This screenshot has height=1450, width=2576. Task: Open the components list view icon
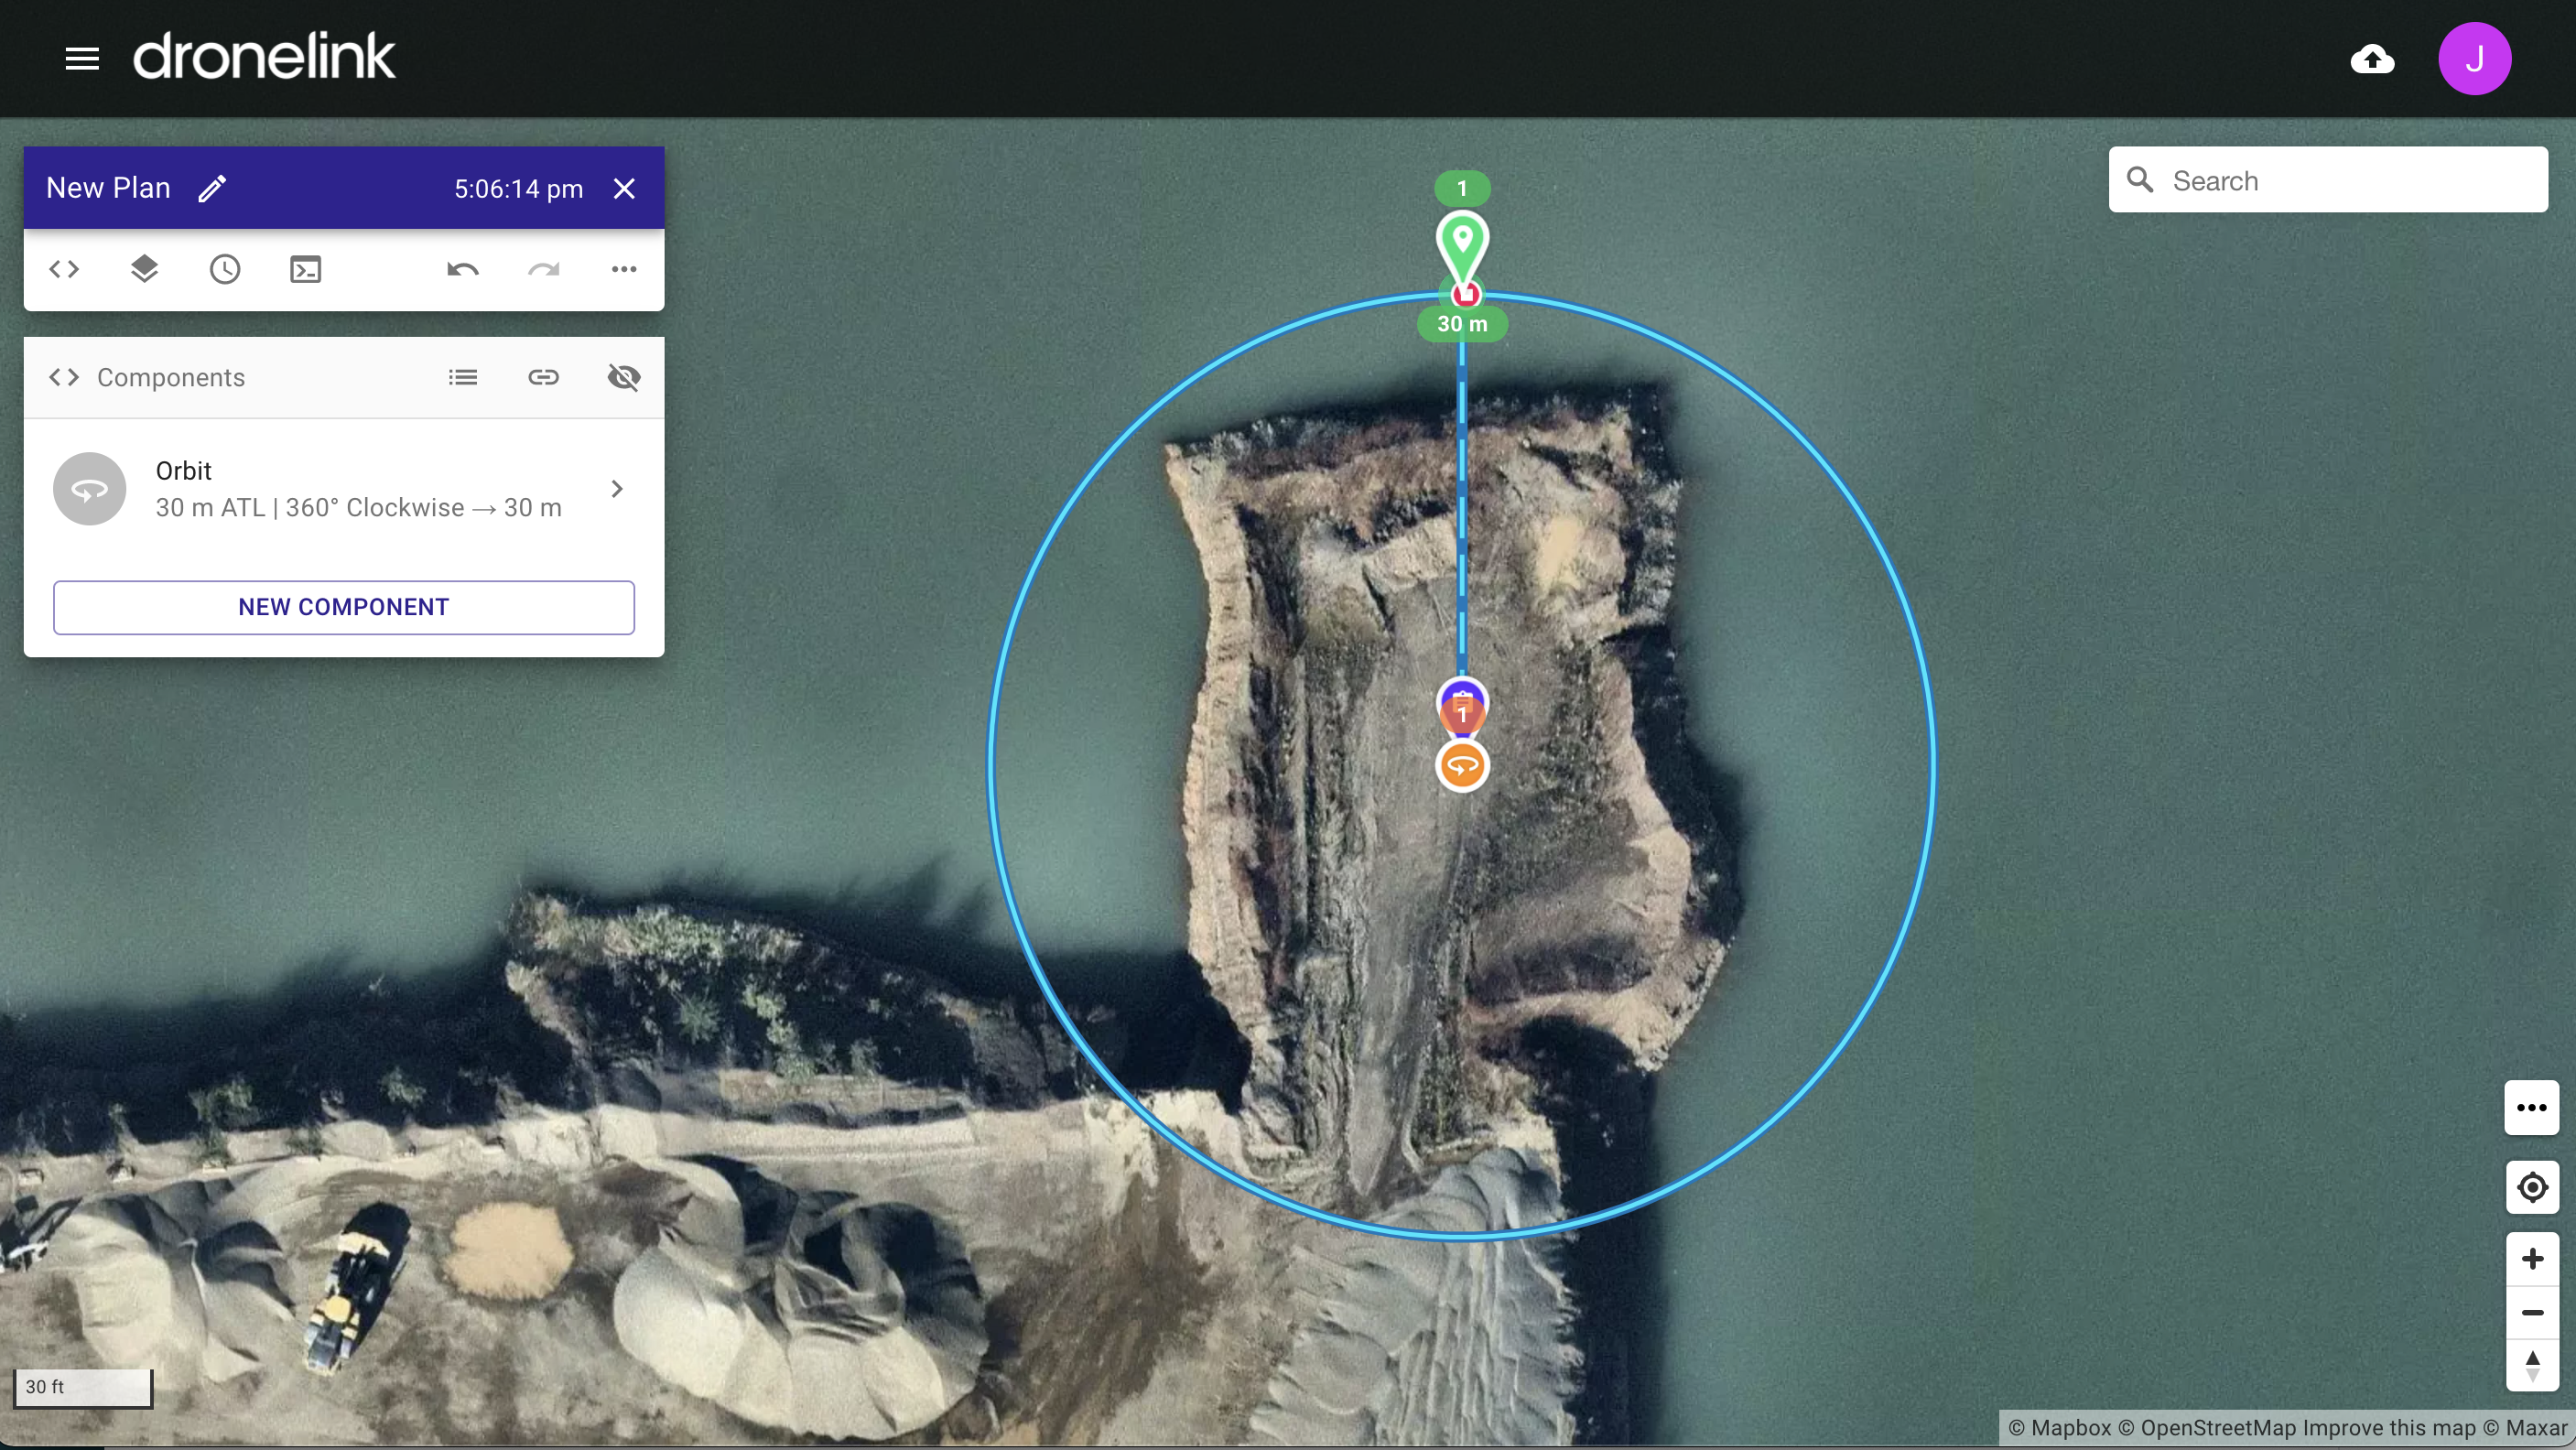pyautogui.click(x=463, y=377)
